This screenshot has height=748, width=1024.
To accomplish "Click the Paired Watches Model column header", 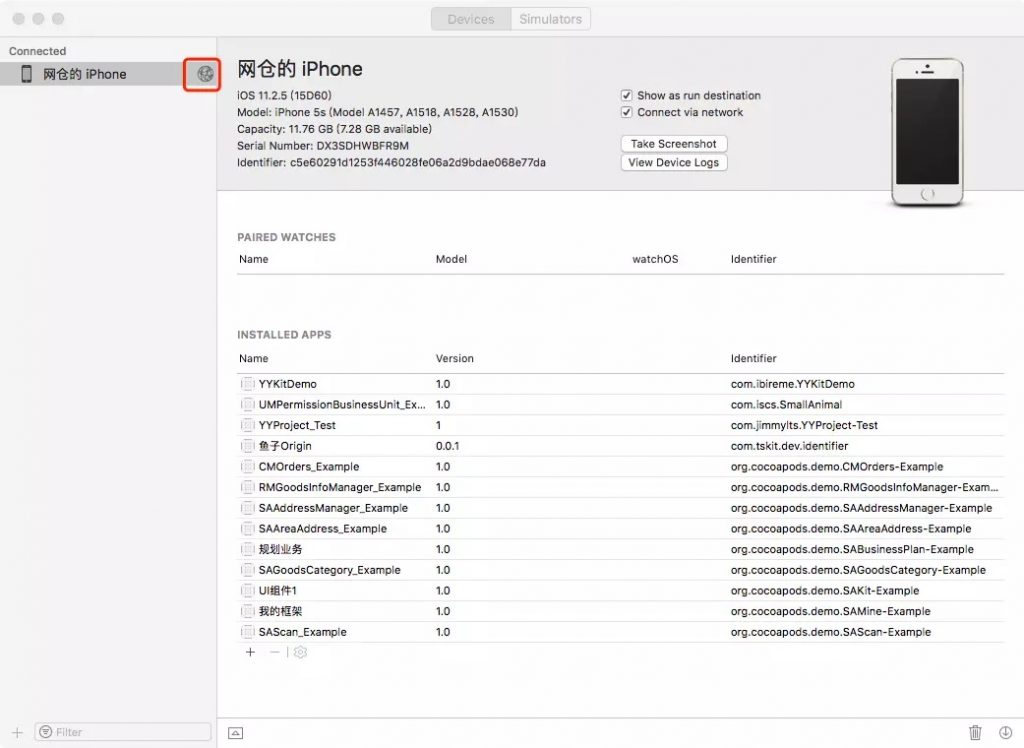I will 451,259.
